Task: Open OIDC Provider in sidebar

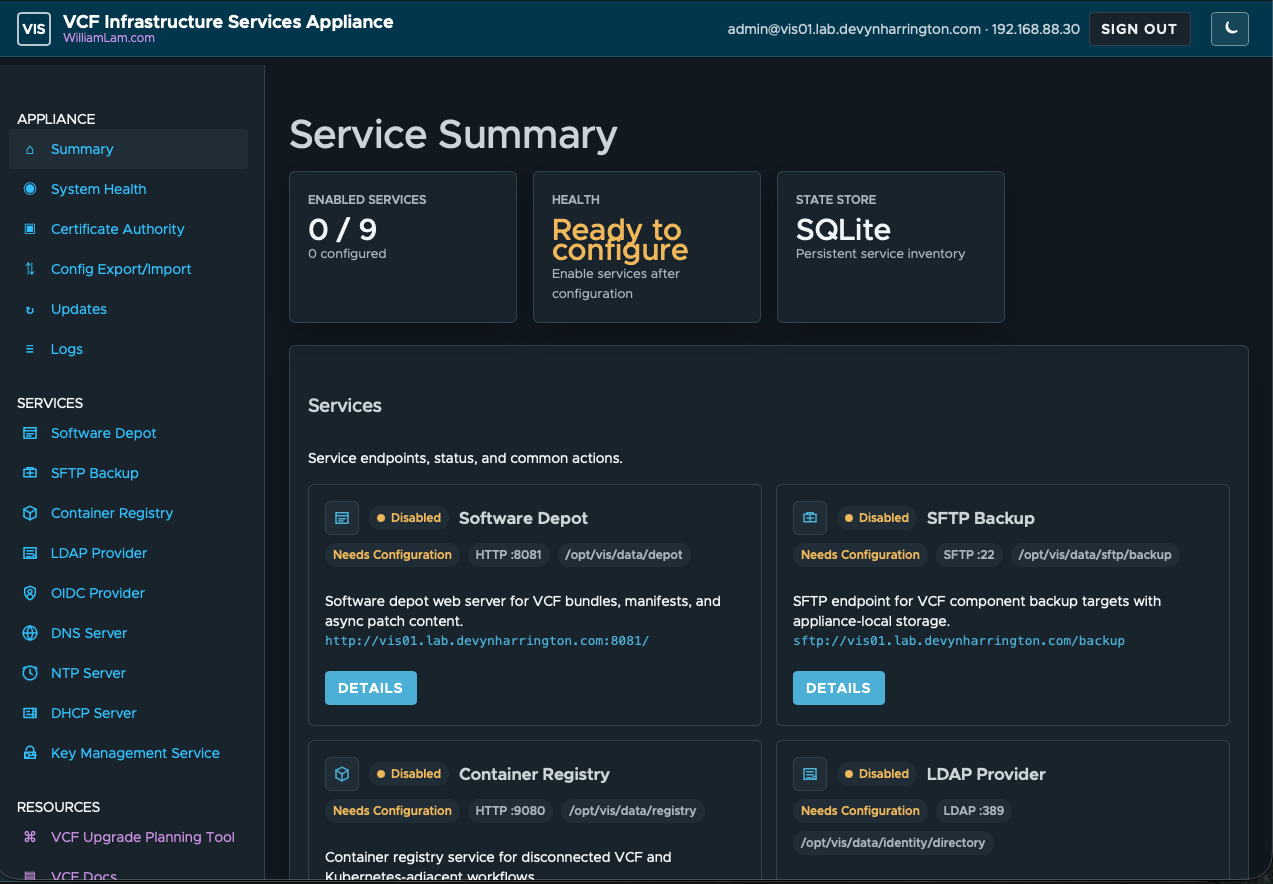Action: pos(128,593)
